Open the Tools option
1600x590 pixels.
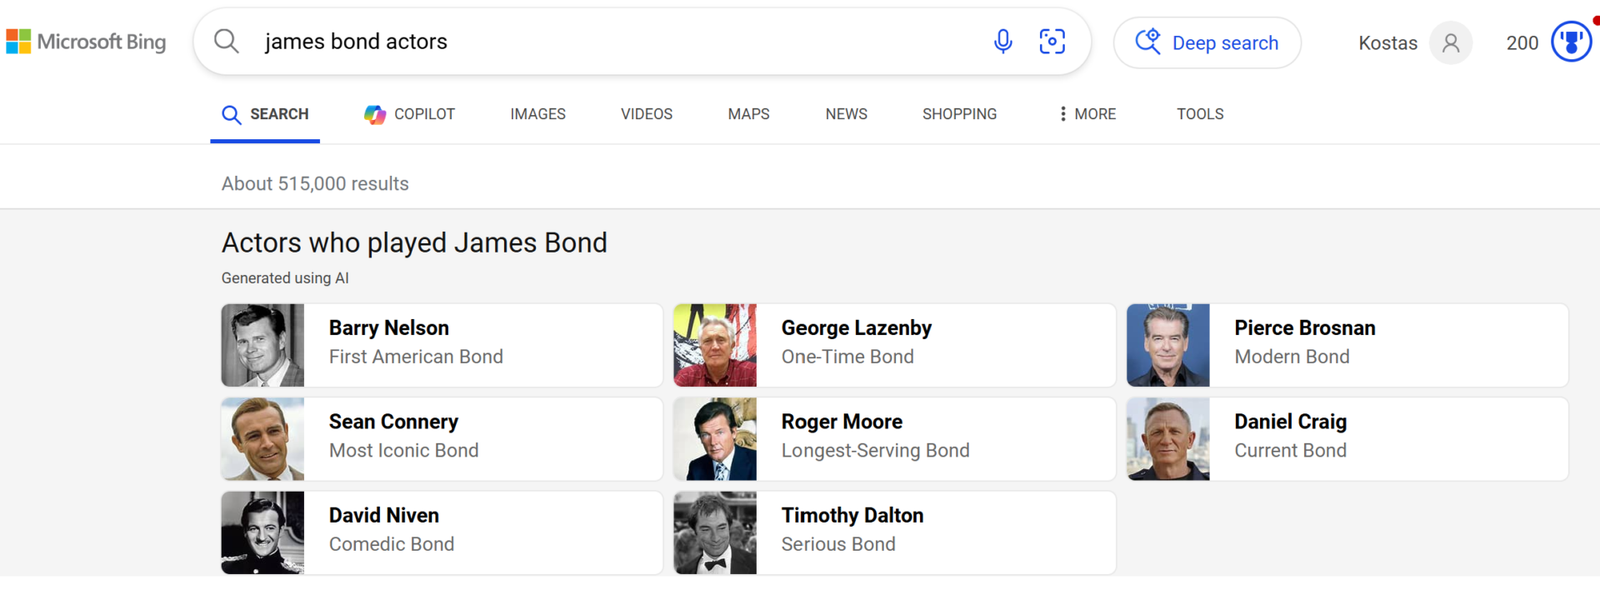[1200, 114]
